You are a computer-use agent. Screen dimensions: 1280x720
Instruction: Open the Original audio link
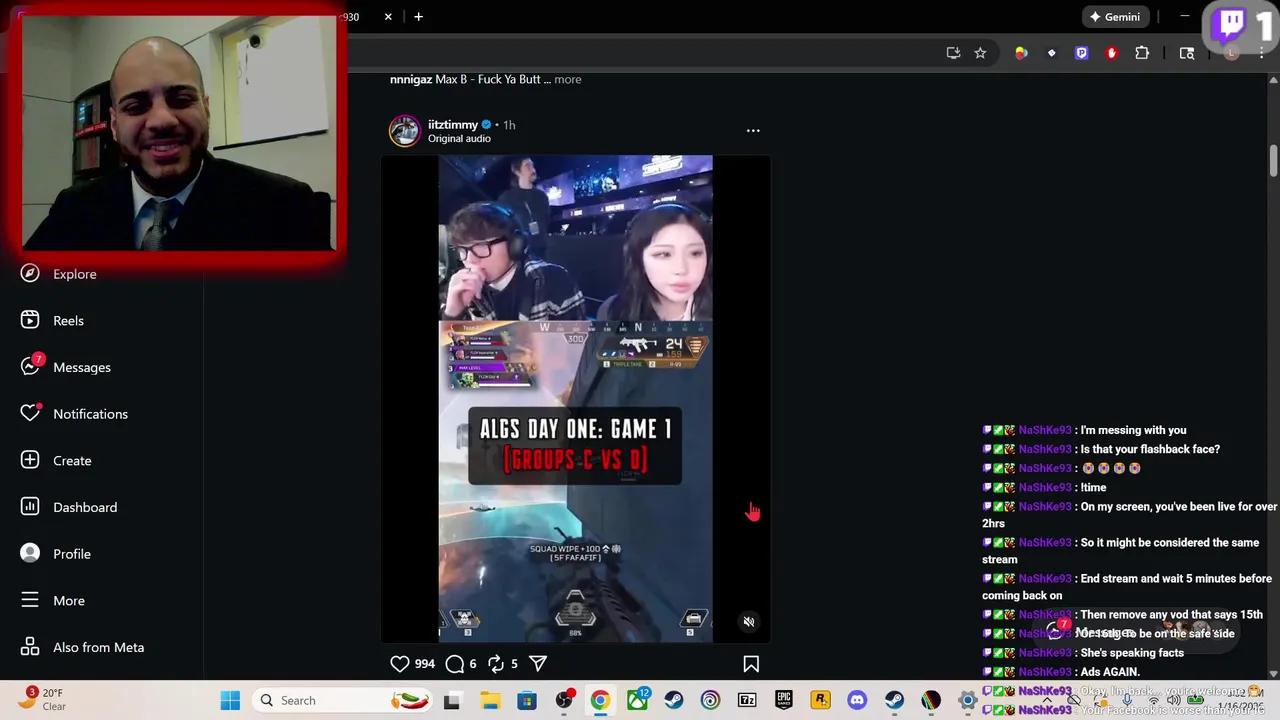coord(459,139)
